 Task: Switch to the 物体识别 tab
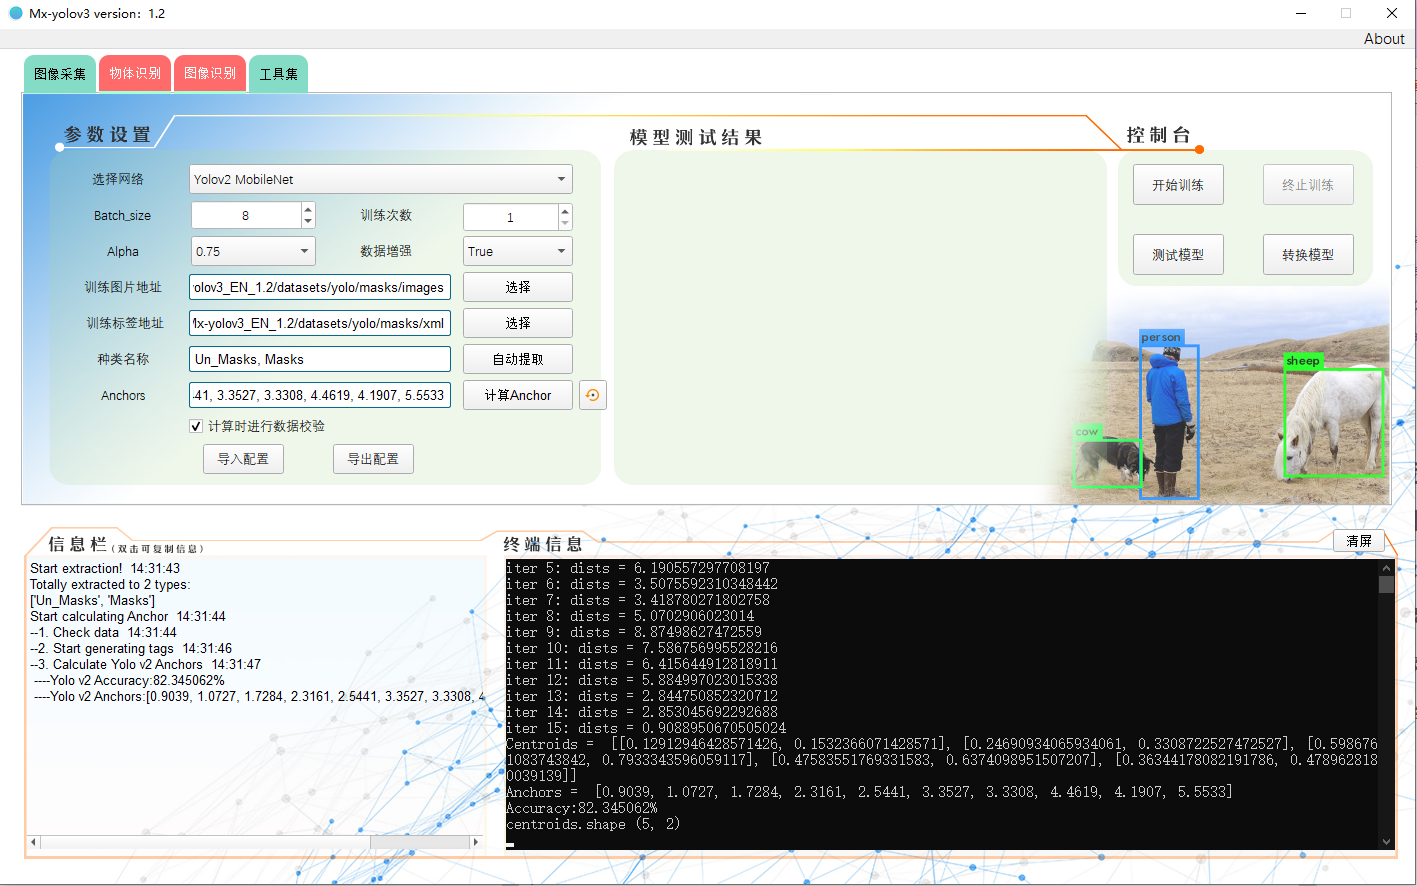click(135, 73)
